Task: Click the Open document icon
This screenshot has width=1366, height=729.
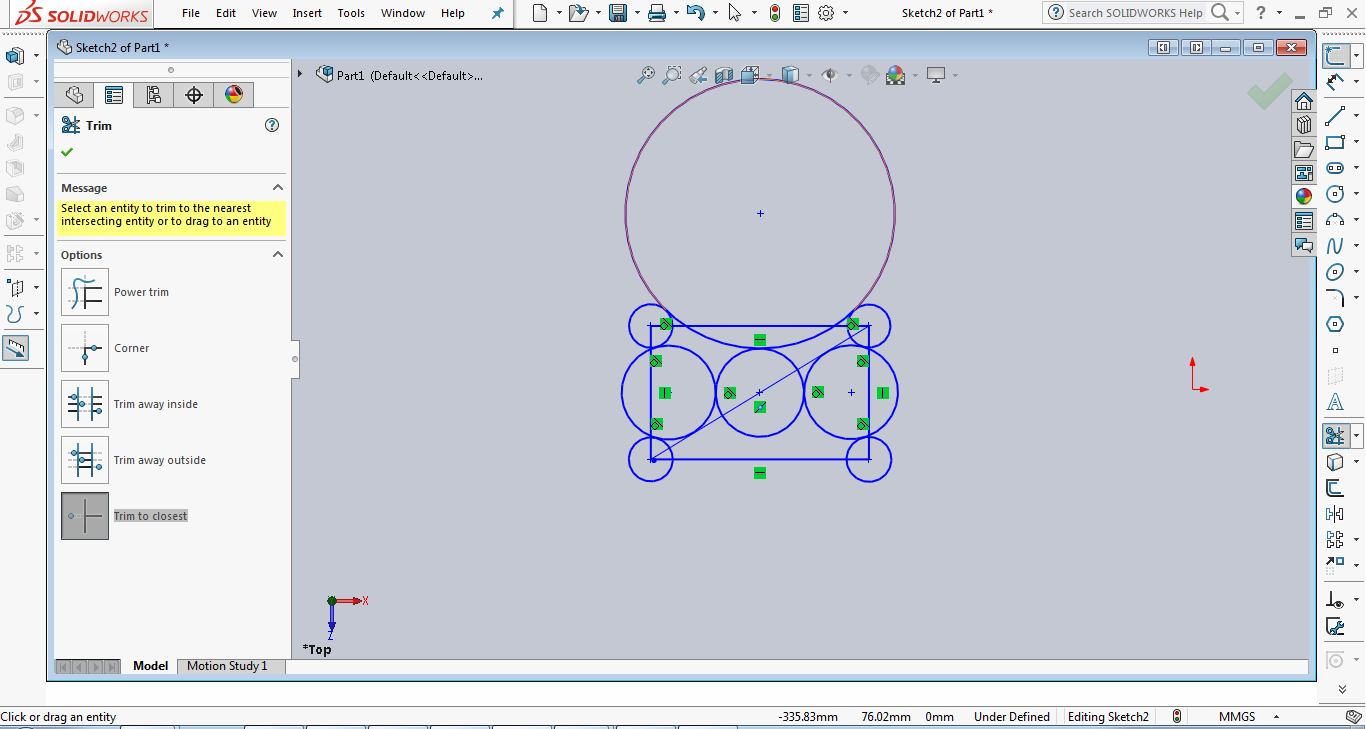Action: 577,13
